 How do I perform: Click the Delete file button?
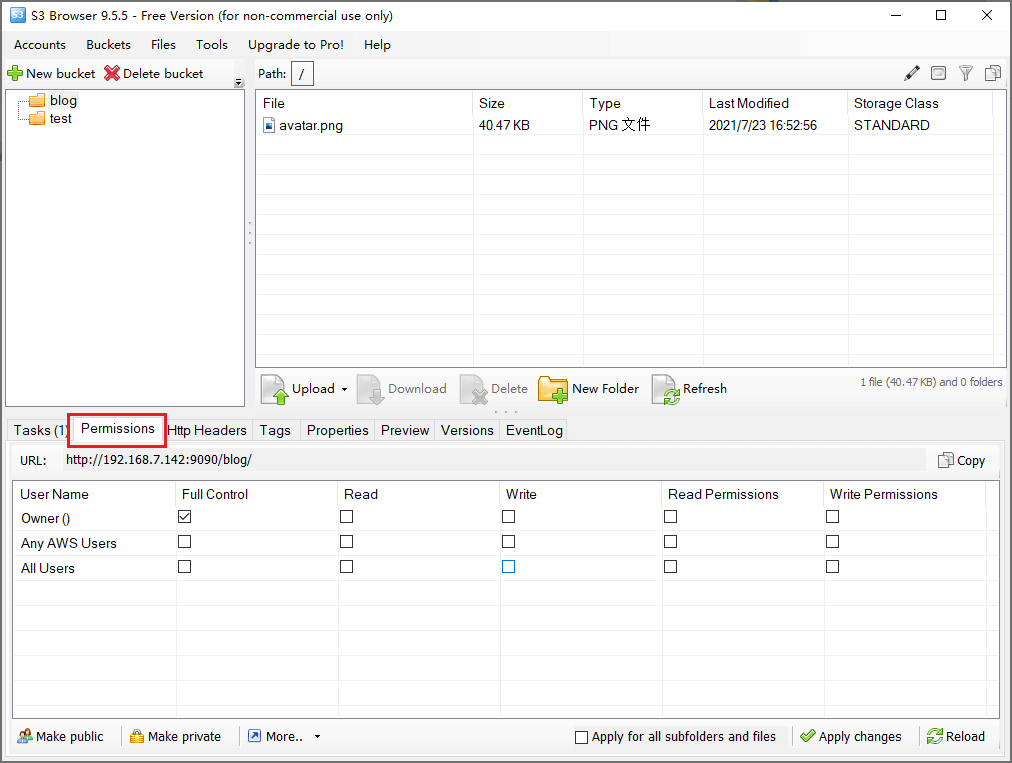click(x=494, y=389)
